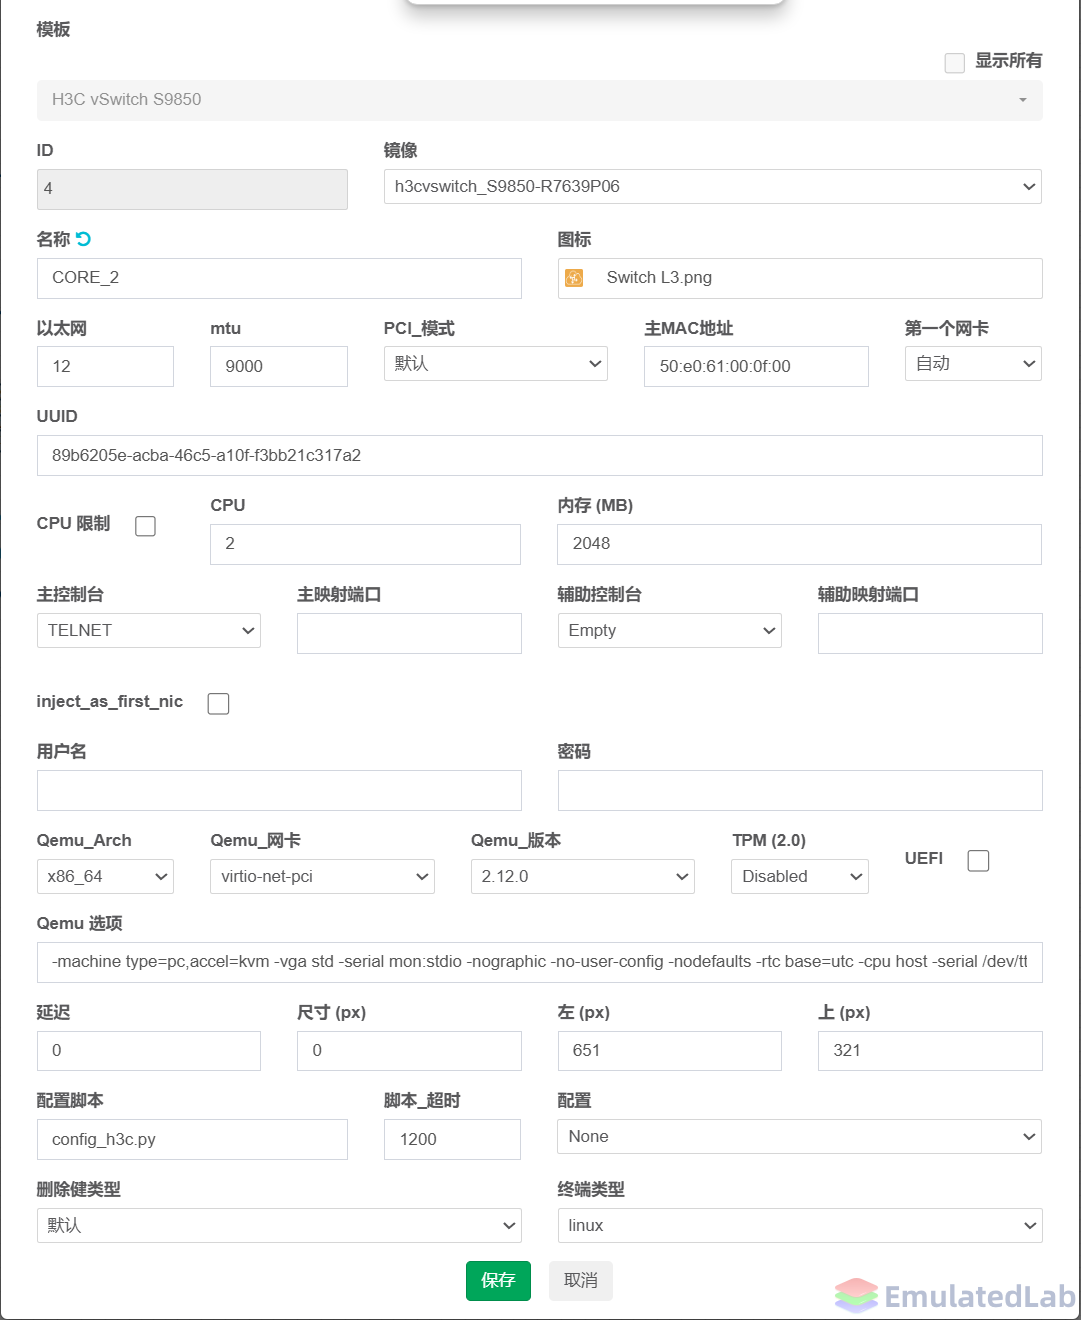Click the 名称 field containing CORE_2
The width and height of the screenshot is (1081, 1320).
click(279, 278)
